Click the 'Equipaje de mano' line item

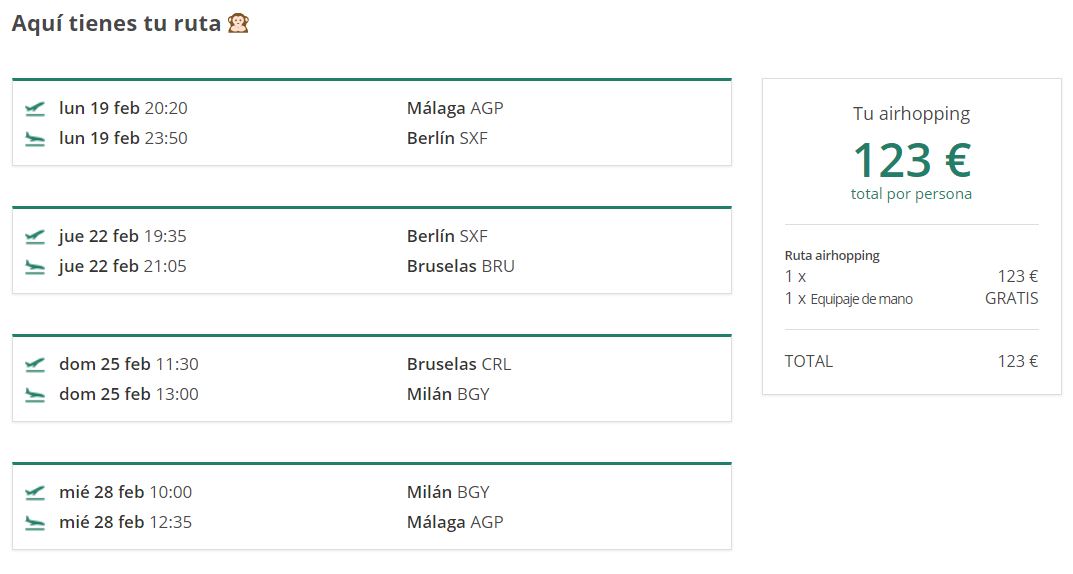click(861, 299)
